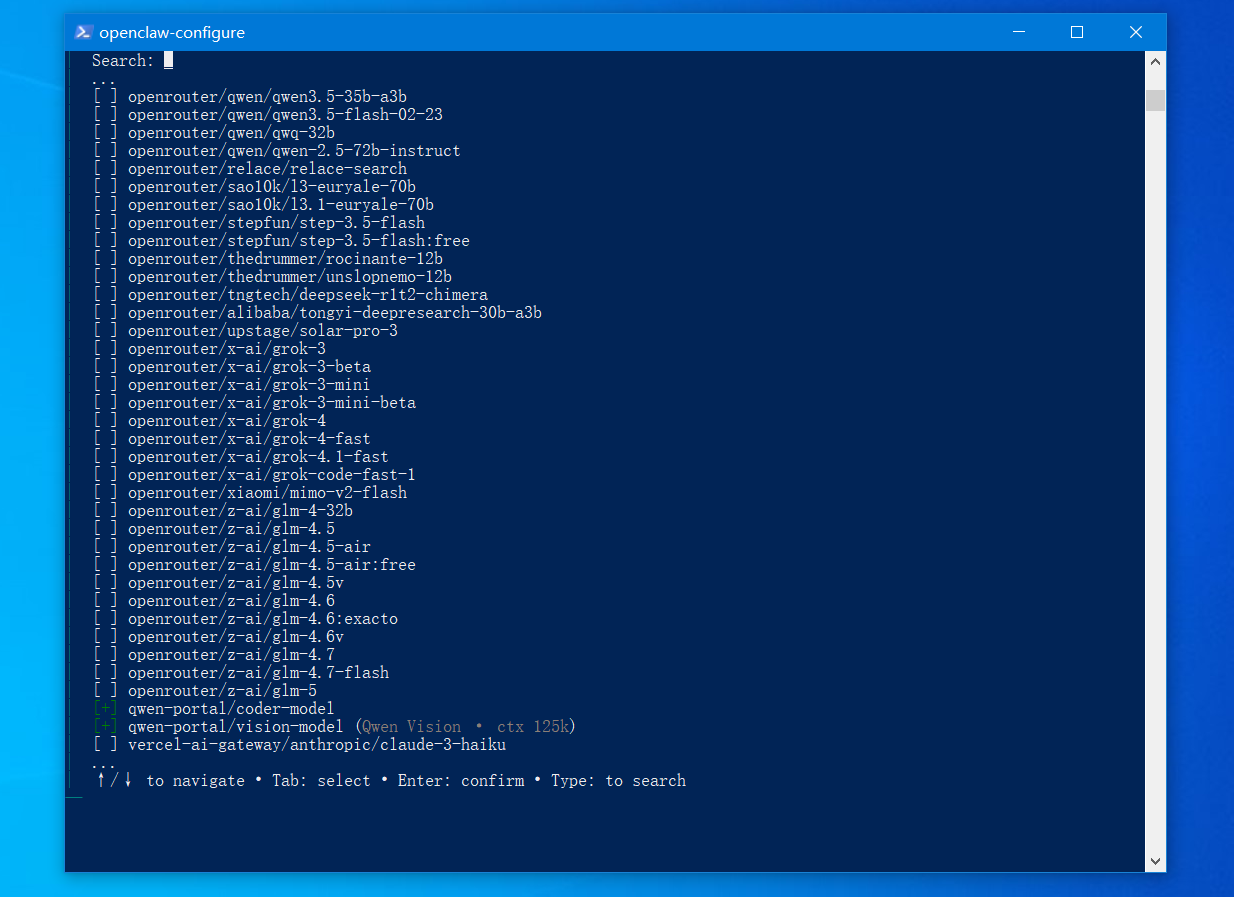The image size is (1234, 897).
Task: Enable checkbox for openrouter/z-ai/glm-5
Action: coord(105,691)
